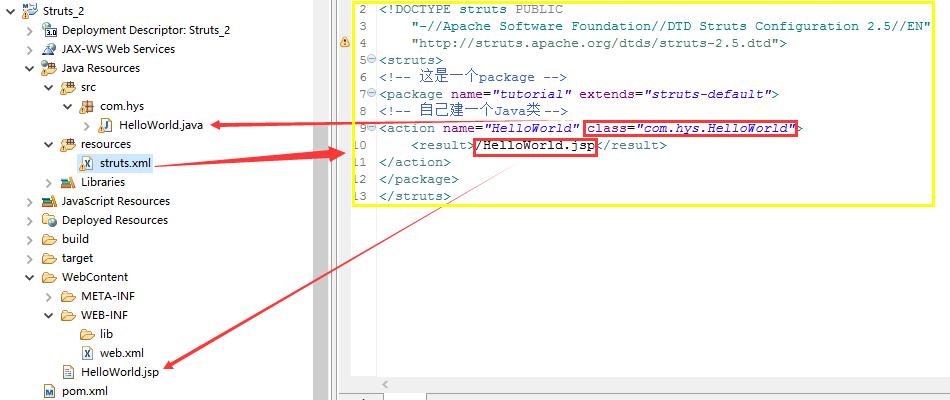Click the struts-2.5.dtd URL text

click(596, 43)
